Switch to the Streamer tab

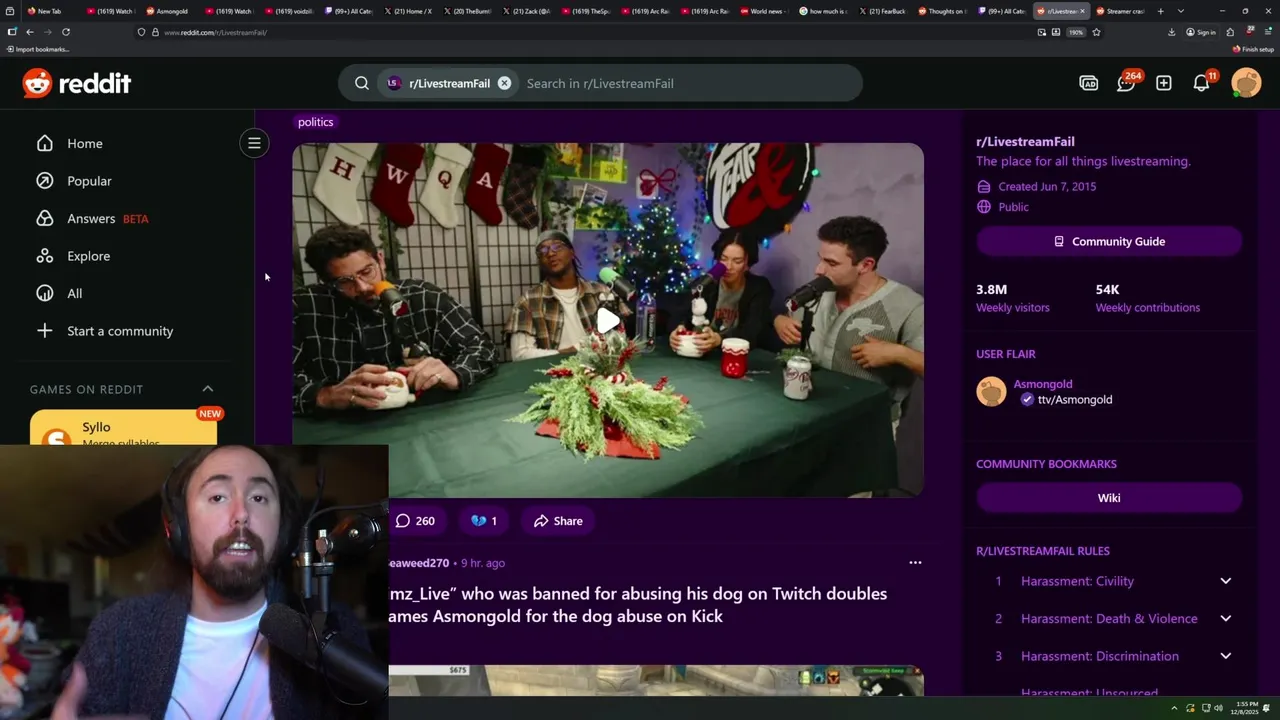tap(1121, 11)
